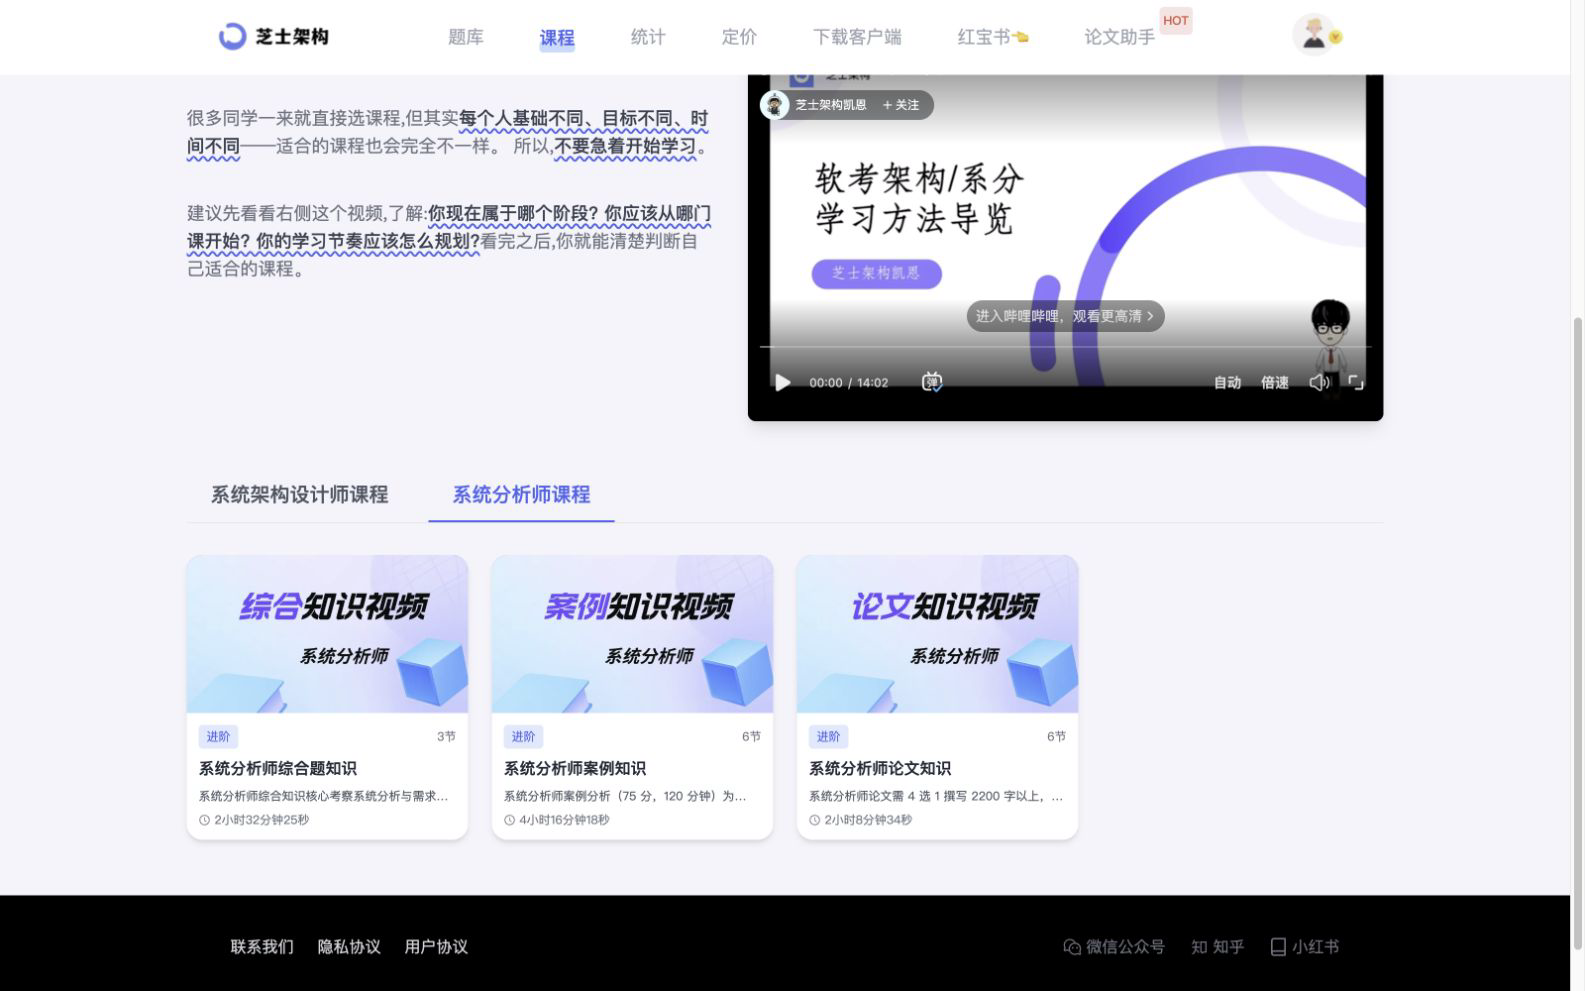This screenshot has width=1585, height=991.
Task: Open the 红宝书 navigation item
Action: coord(993,37)
